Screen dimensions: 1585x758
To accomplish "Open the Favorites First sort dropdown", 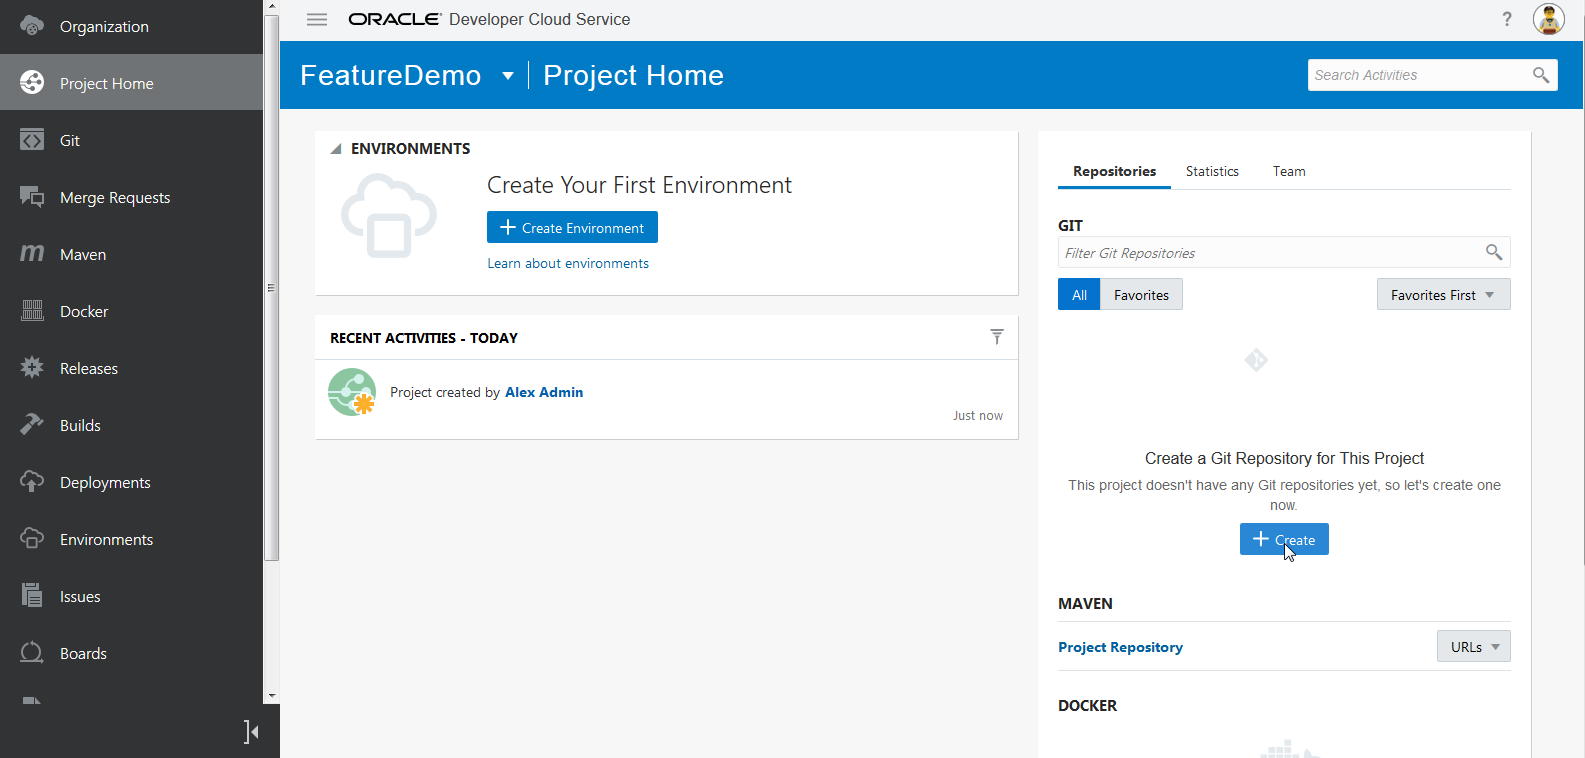I will point(1442,295).
